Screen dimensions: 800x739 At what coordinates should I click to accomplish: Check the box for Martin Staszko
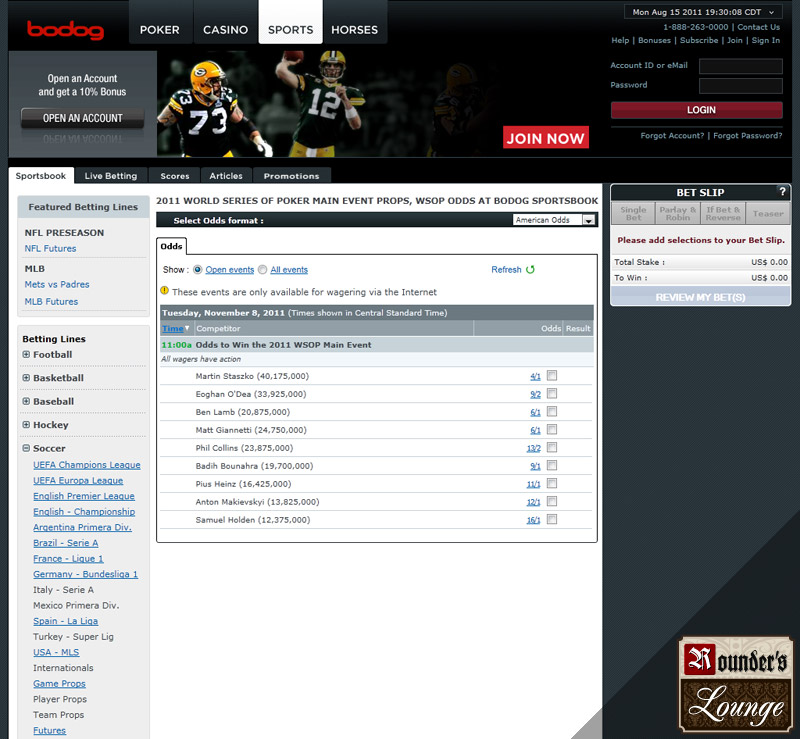pos(552,376)
